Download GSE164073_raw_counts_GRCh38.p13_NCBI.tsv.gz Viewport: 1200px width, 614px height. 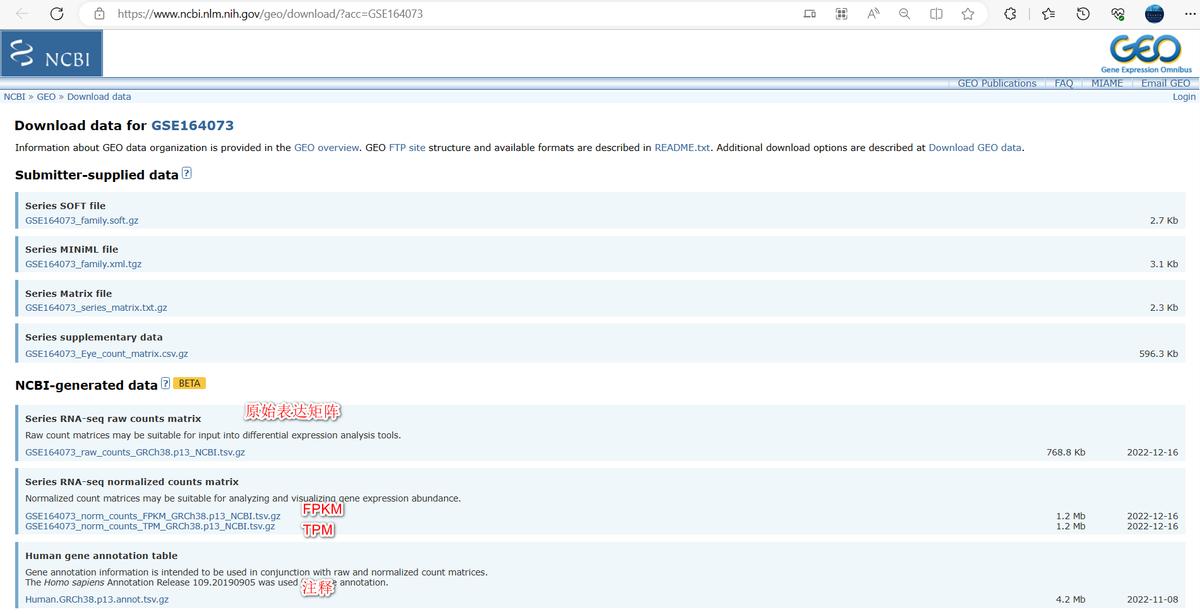click(135, 452)
